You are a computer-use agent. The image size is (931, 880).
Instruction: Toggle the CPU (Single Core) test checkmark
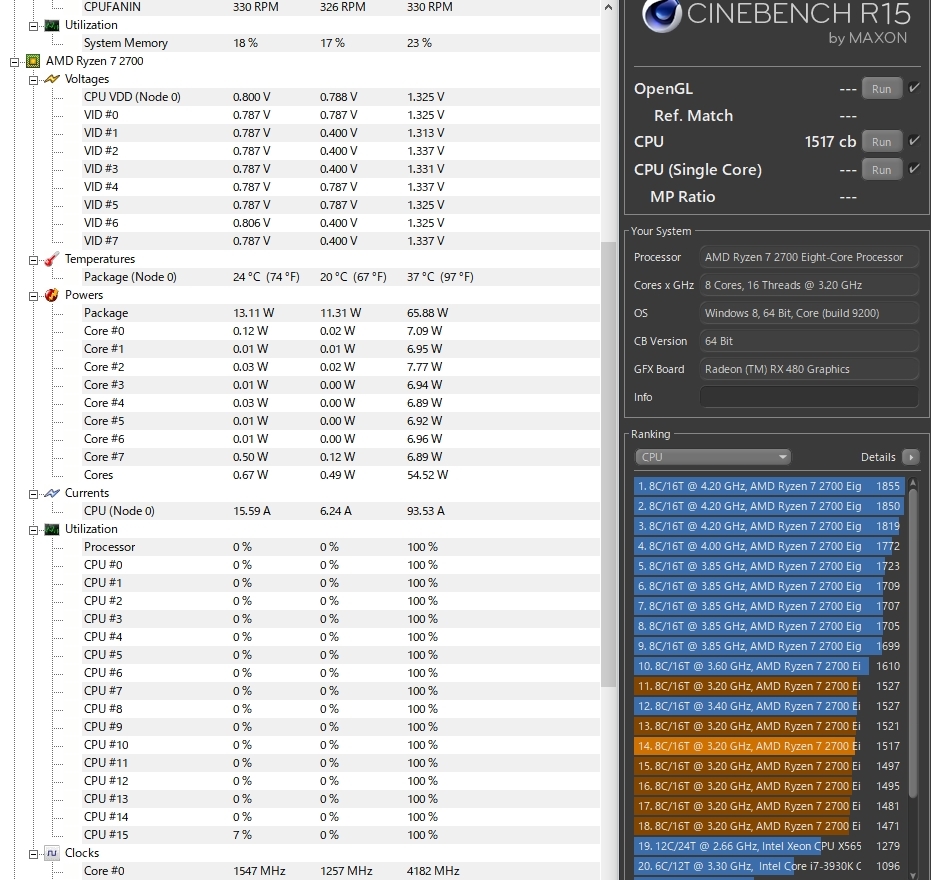point(914,169)
